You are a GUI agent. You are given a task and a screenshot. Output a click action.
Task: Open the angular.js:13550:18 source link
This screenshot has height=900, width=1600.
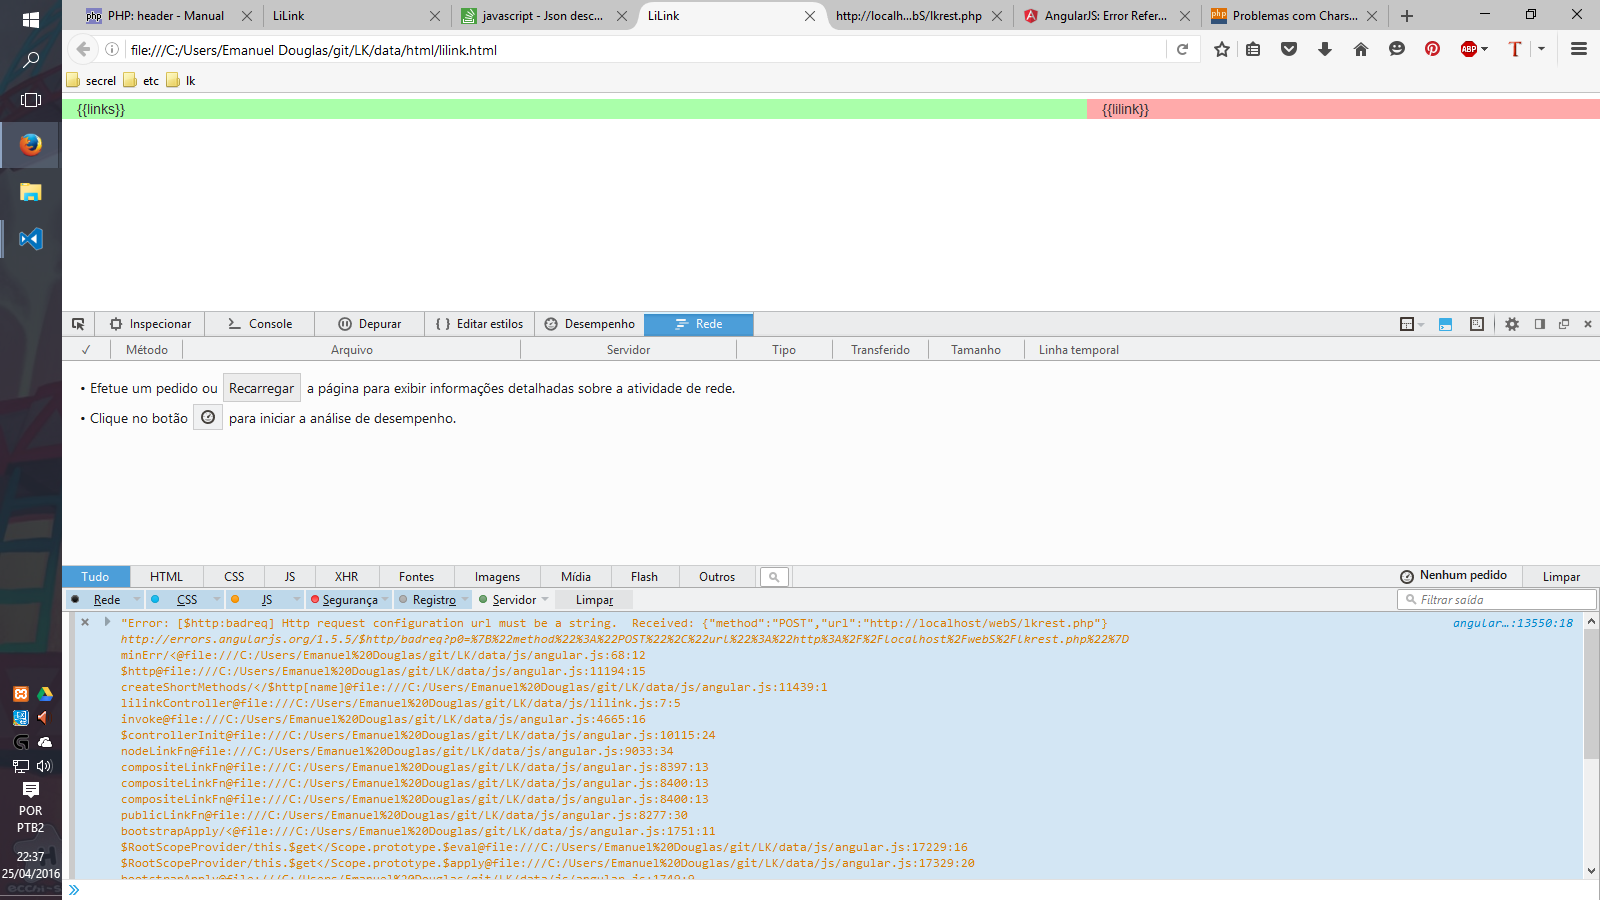[x=1512, y=623]
